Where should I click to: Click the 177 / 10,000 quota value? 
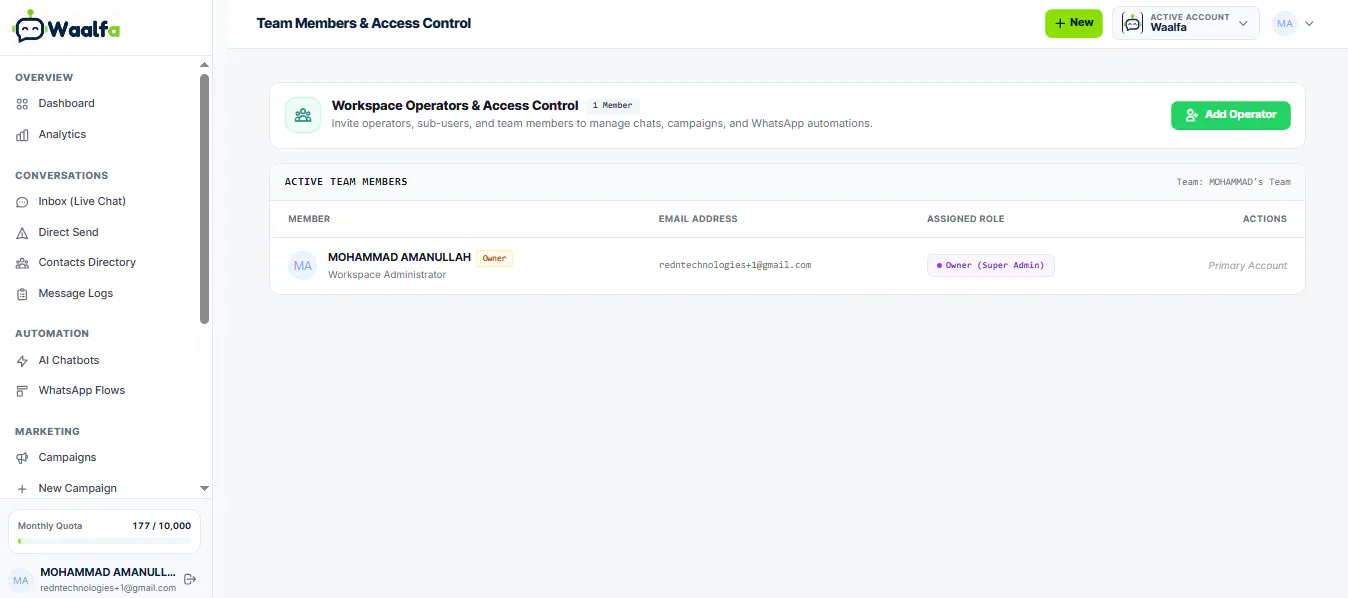coord(162,526)
